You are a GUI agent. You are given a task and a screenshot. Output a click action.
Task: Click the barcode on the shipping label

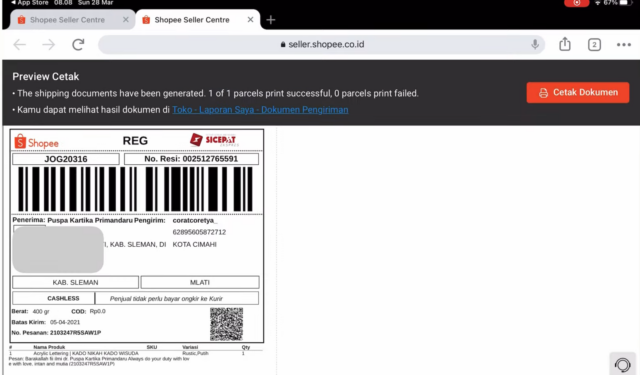(135, 189)
